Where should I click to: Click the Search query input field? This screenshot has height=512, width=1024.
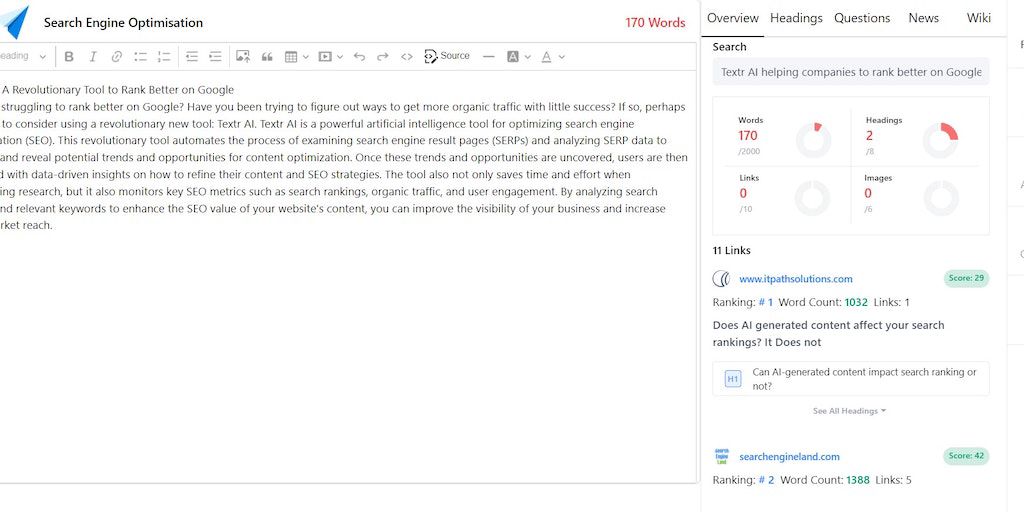(851, 72)
